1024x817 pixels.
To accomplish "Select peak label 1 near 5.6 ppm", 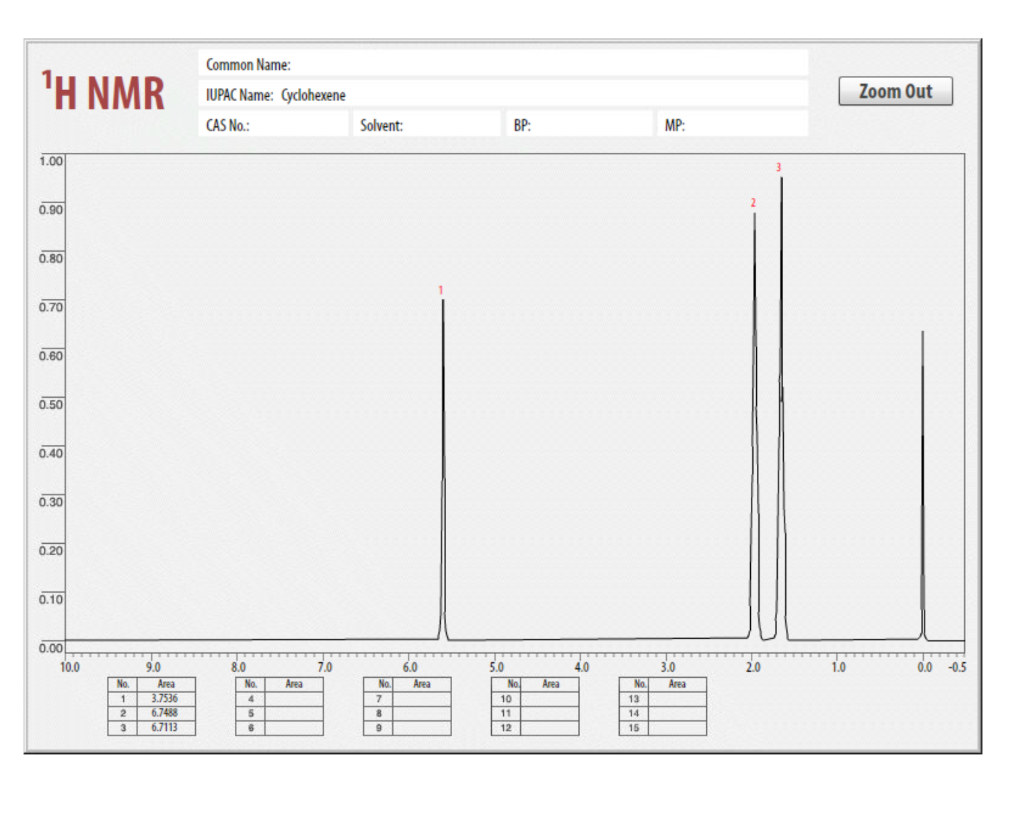I will (441, 290).
